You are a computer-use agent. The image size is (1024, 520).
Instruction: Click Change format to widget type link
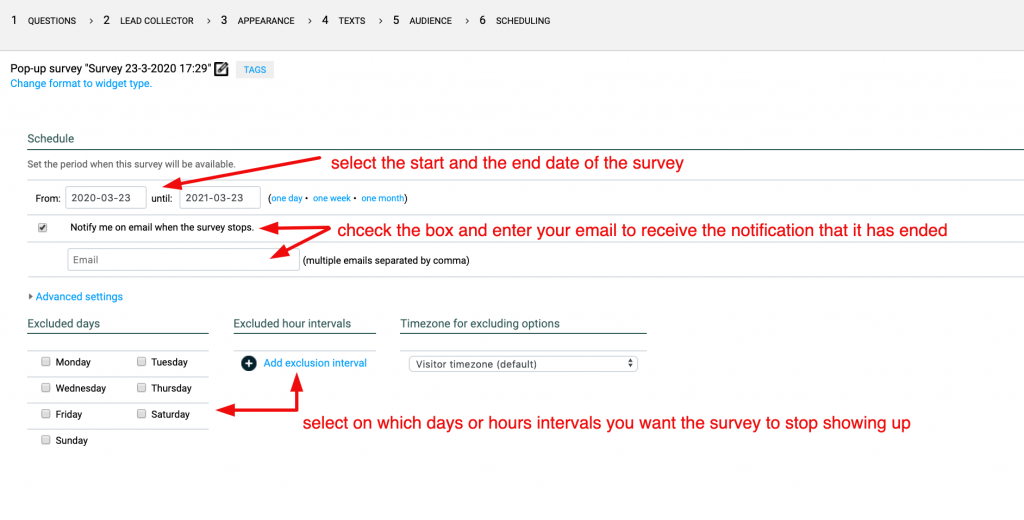click(81, 84)
